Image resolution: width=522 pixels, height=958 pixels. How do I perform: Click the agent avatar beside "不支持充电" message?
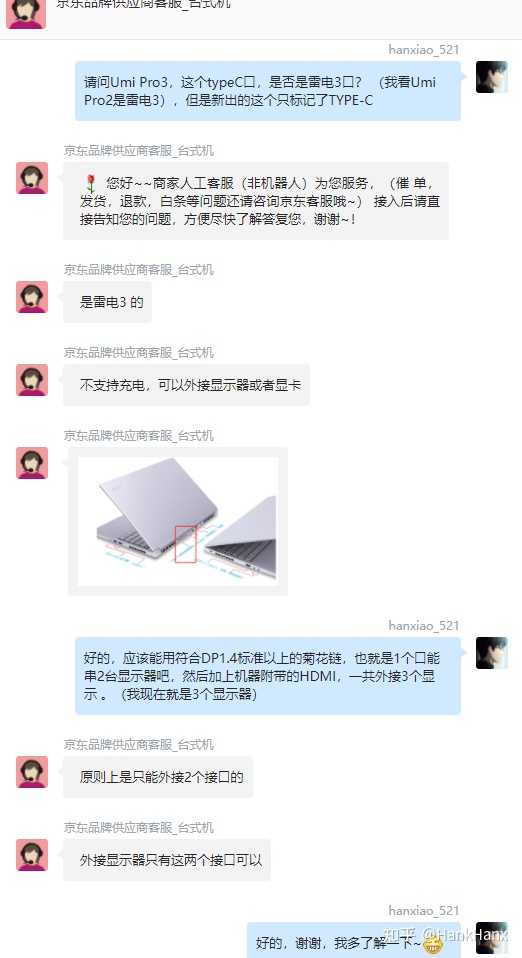(x=32, y=380)
